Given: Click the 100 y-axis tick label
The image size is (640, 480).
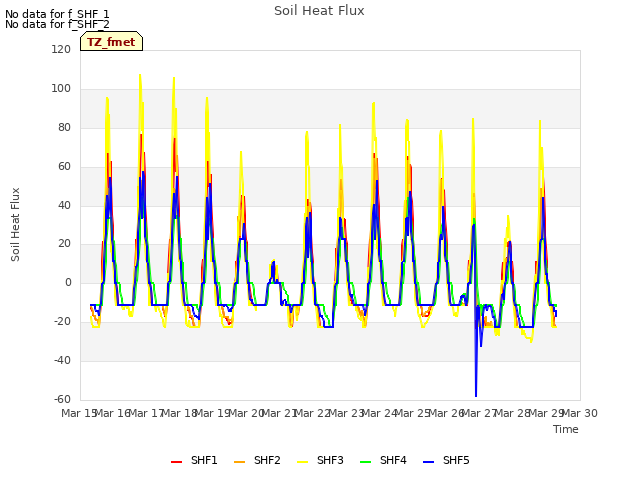Looking at the screenshot, I should pos(61,88).
